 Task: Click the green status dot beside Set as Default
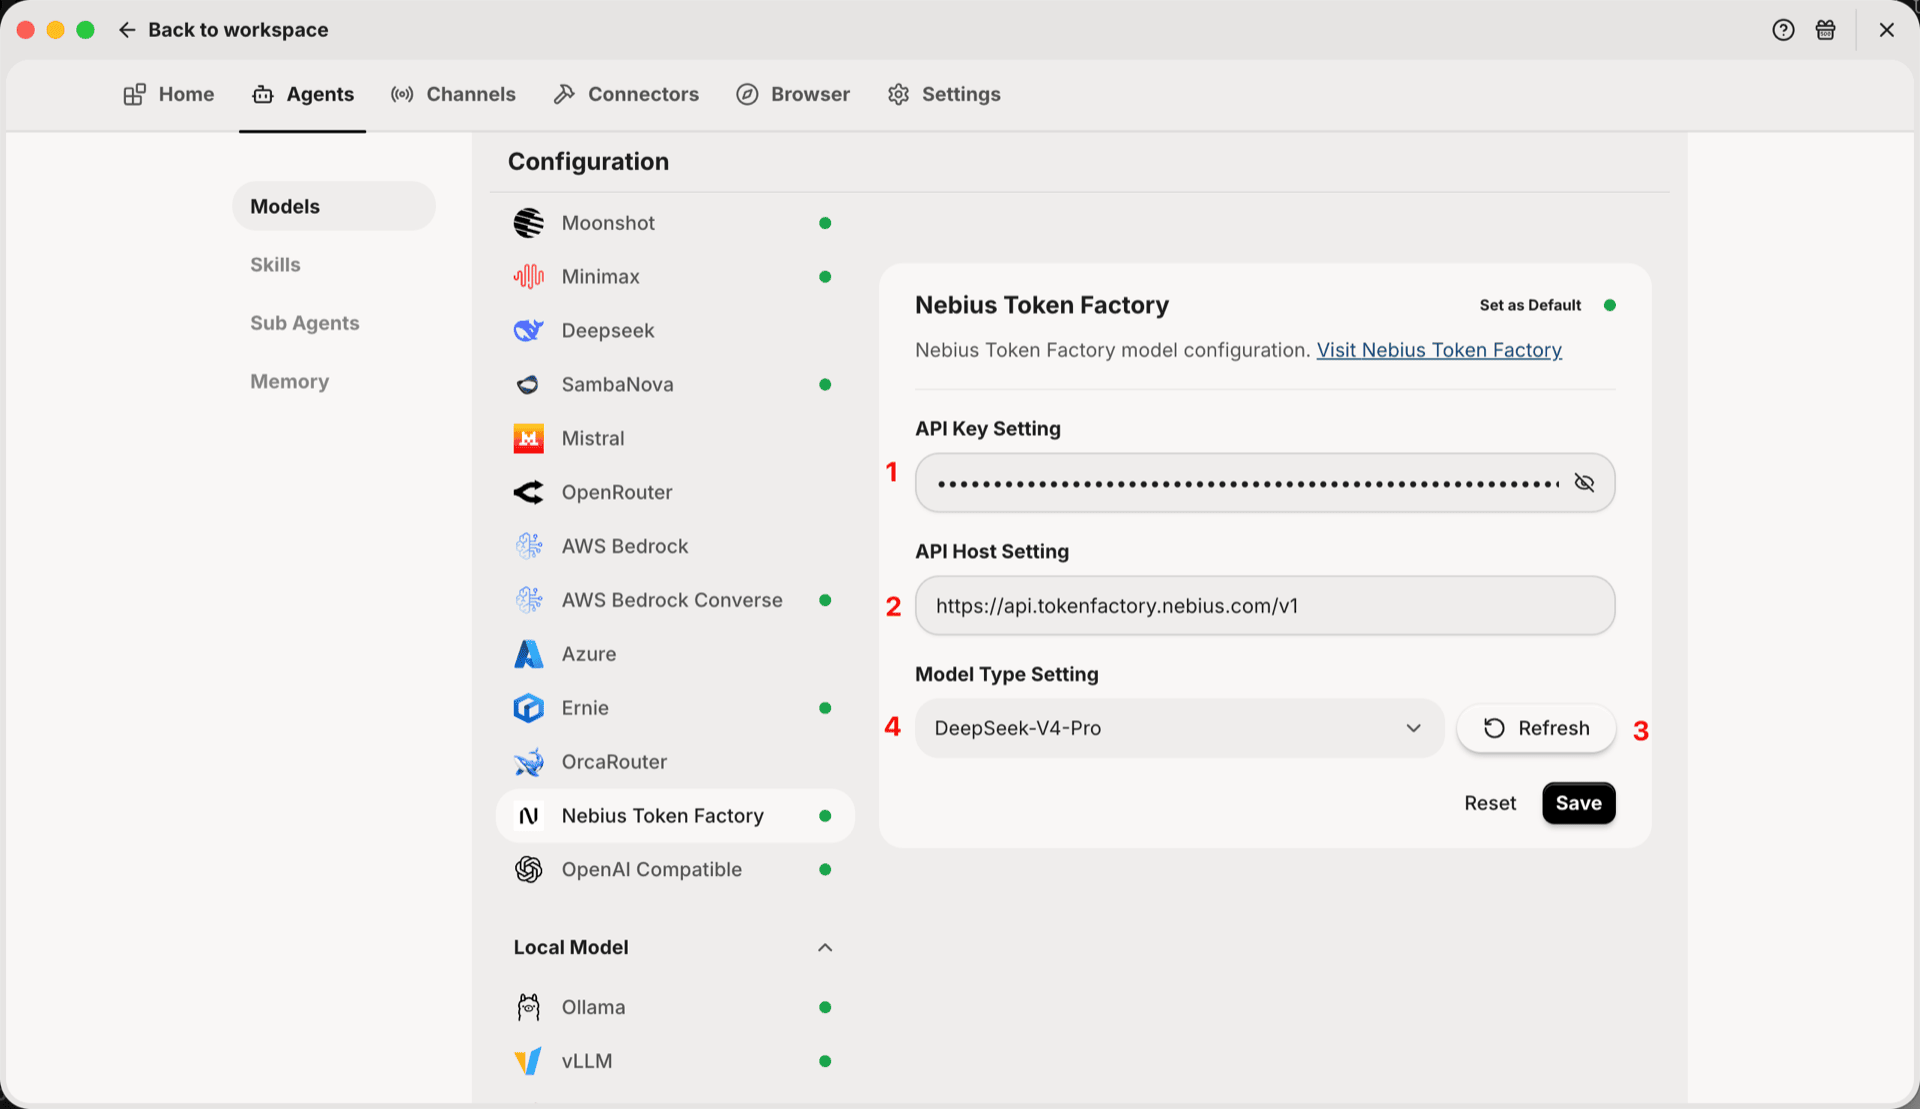point(1610,305)
